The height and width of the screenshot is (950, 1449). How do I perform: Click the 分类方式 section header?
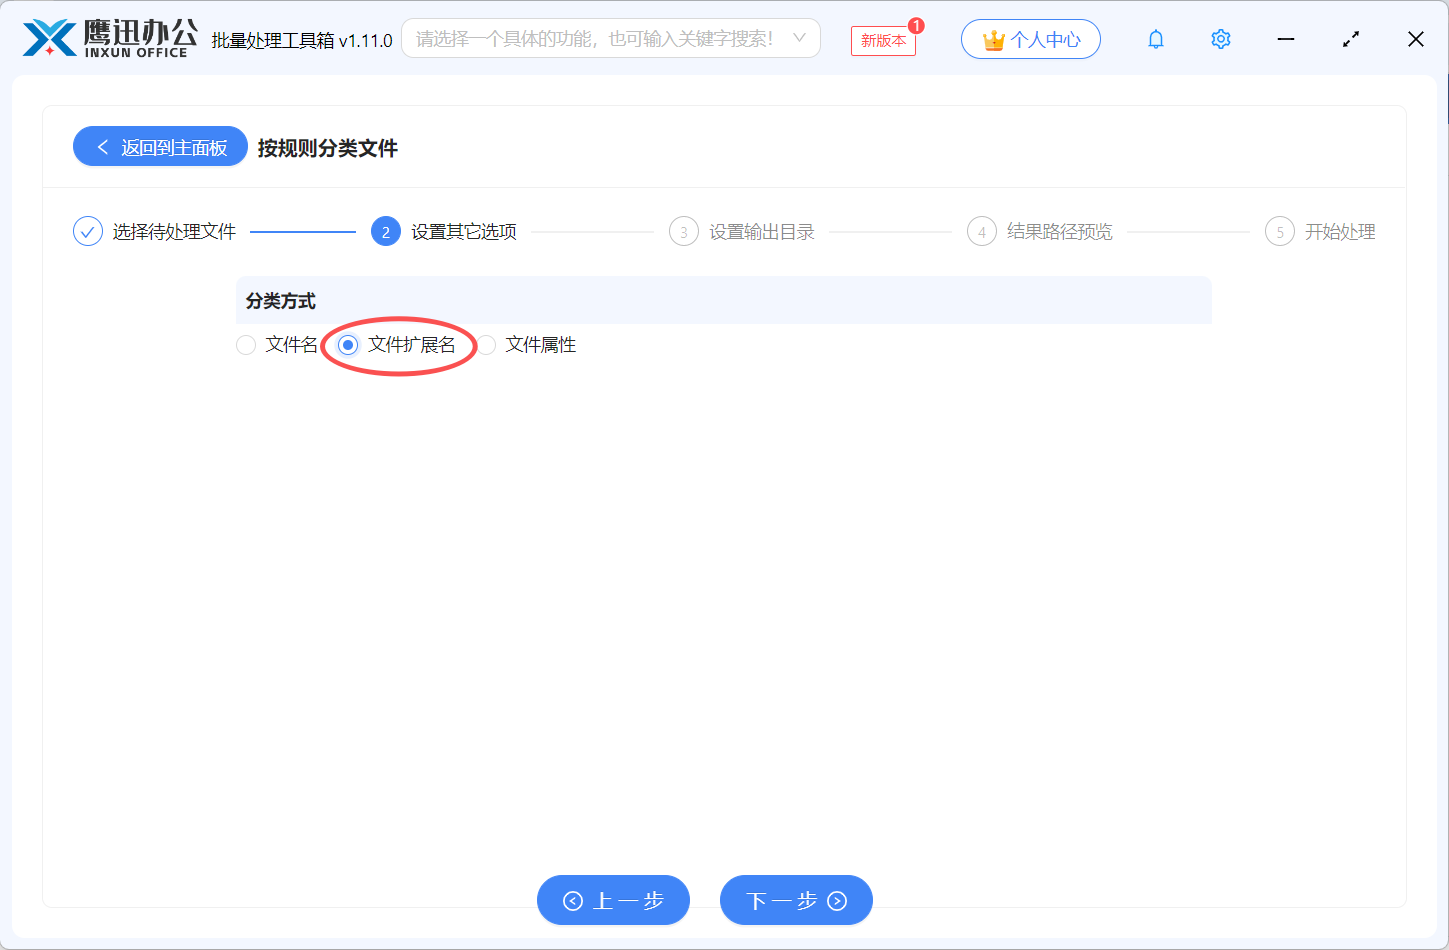[724, 300]
